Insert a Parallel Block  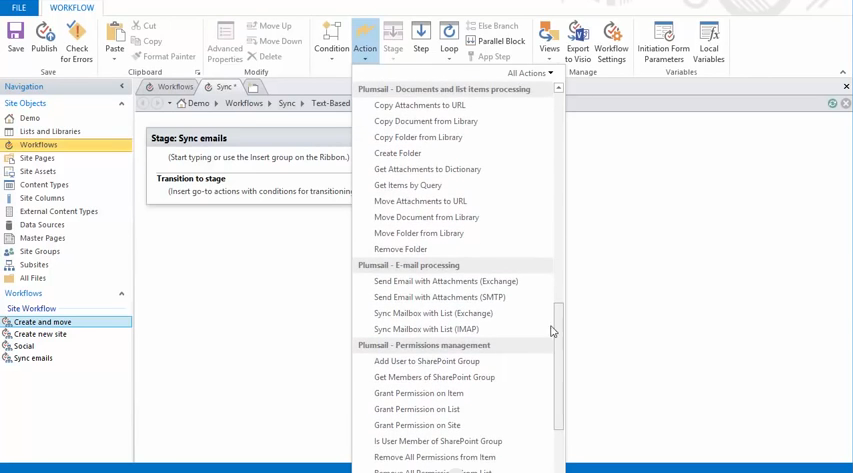click(496, 41)
